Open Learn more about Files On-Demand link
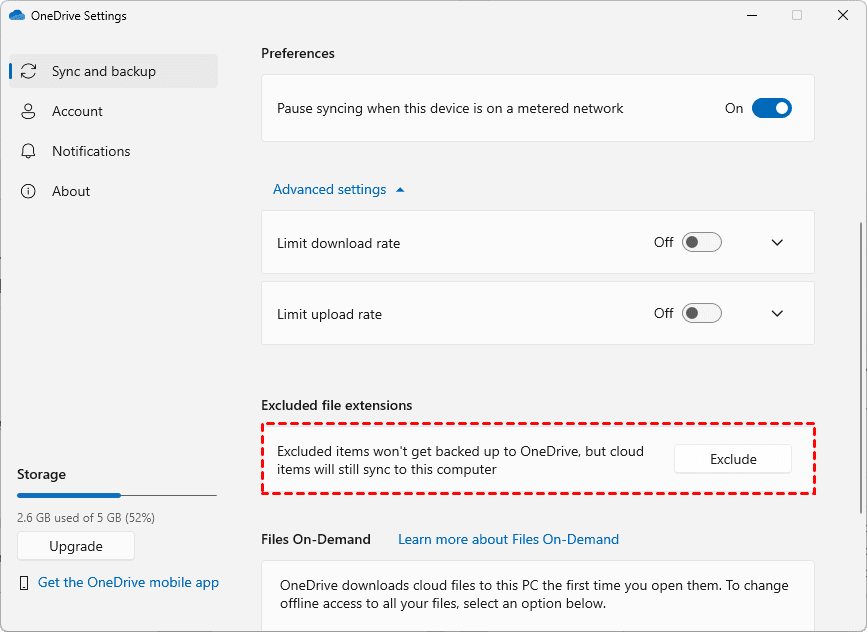867x632 pixels. [508, 539]
